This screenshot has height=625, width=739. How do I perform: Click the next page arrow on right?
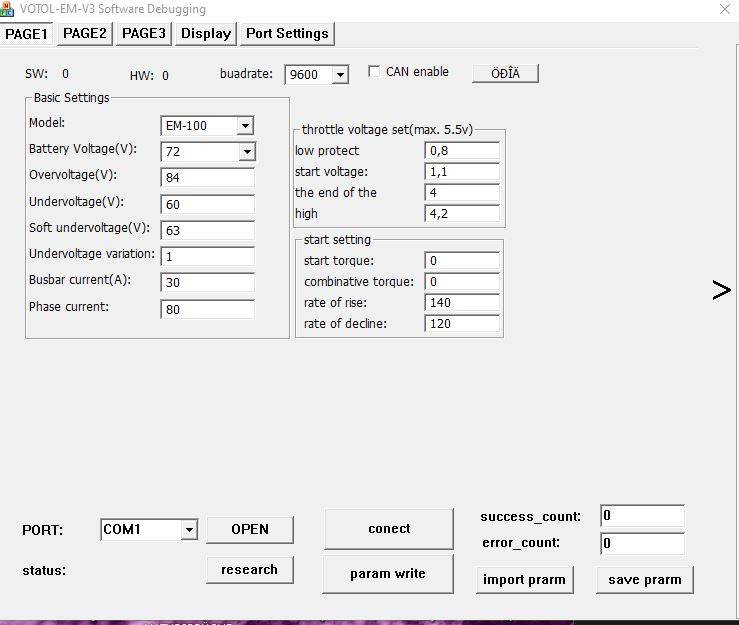click(x=722, y=290)
